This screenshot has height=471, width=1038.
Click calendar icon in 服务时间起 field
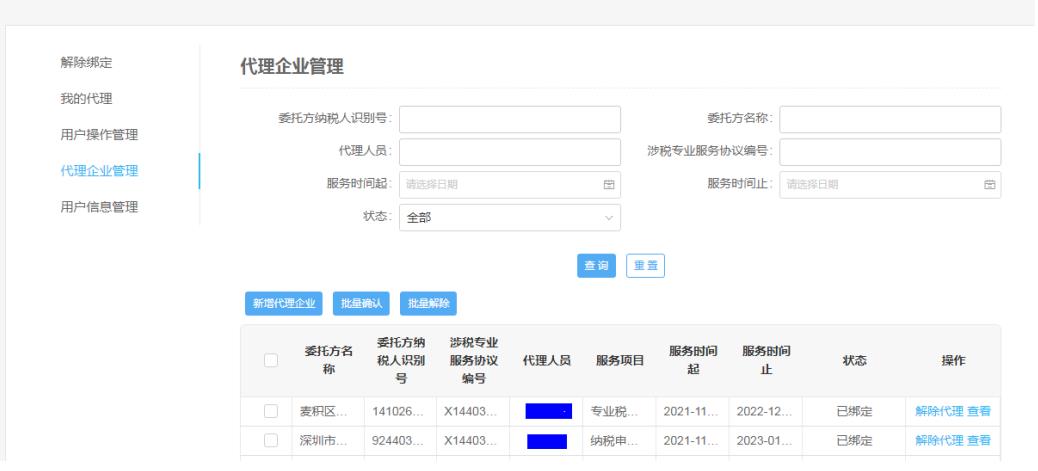point(608,184)
